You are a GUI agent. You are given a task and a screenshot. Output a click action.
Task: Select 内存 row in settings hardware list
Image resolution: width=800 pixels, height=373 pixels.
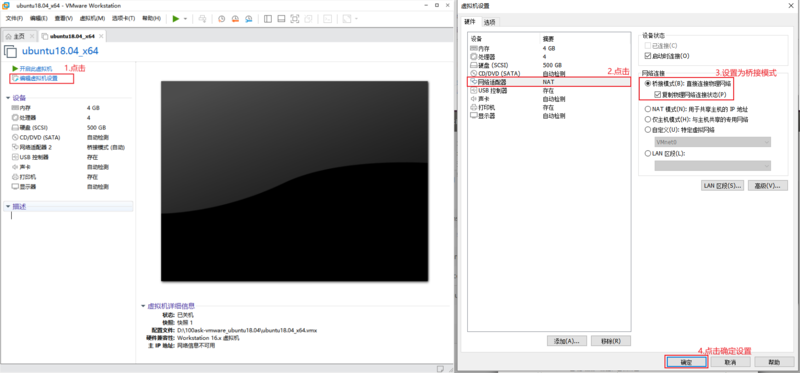[x=550, y=47]
